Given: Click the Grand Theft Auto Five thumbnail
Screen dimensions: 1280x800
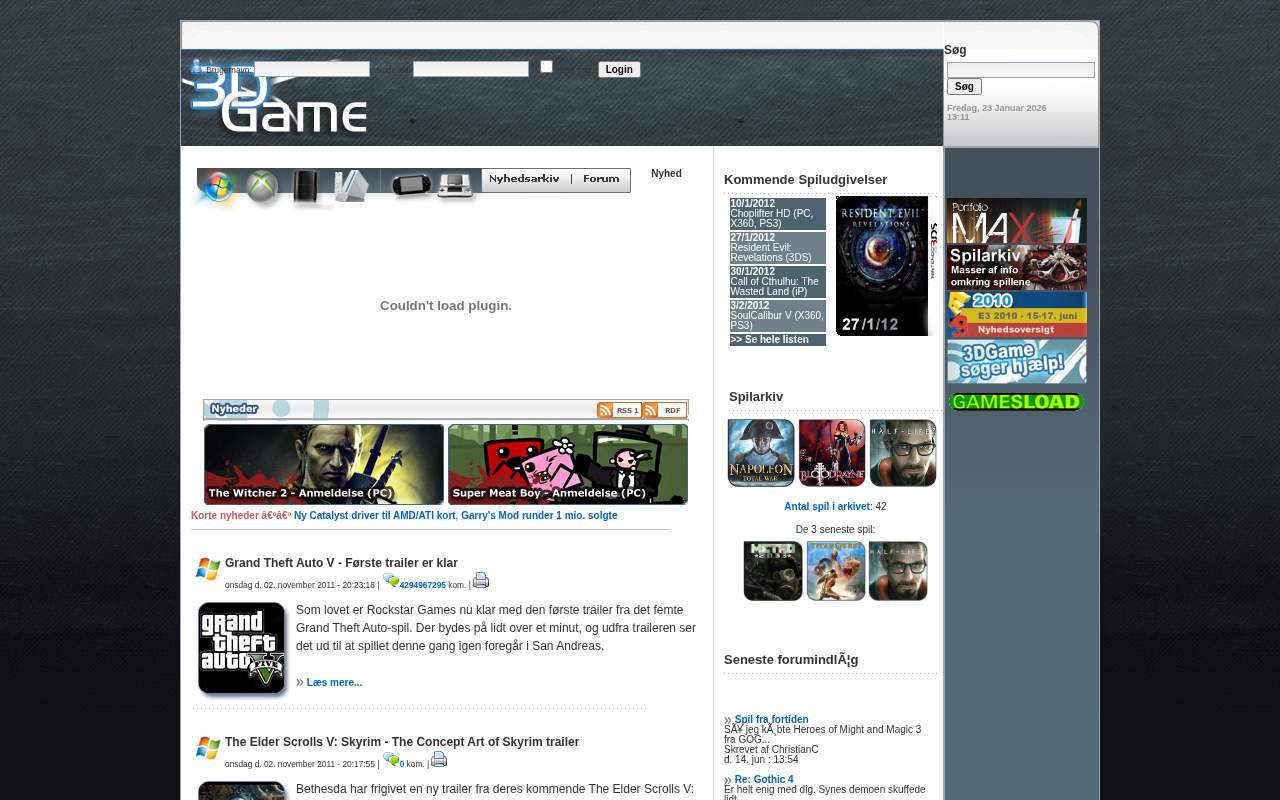Looking at the screenshot, I should 243,649.
